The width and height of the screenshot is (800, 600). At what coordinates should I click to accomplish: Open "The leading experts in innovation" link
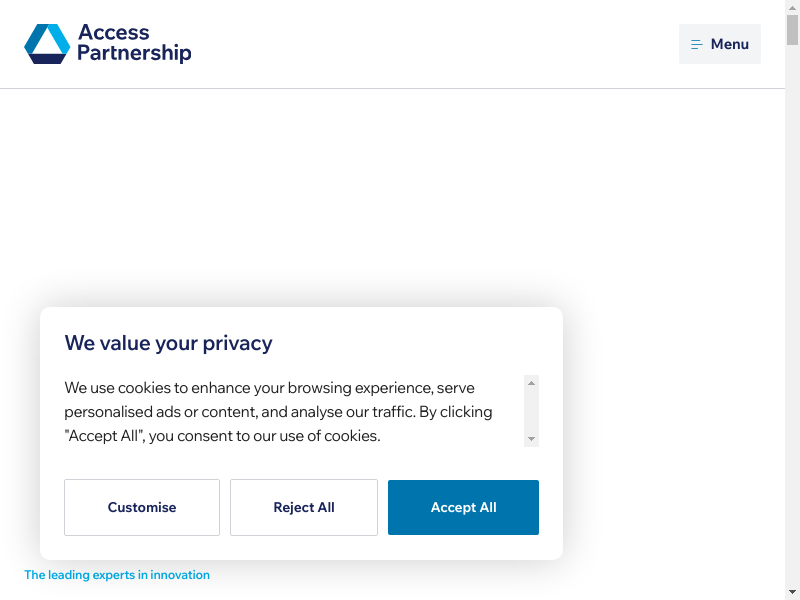point(117,575)
